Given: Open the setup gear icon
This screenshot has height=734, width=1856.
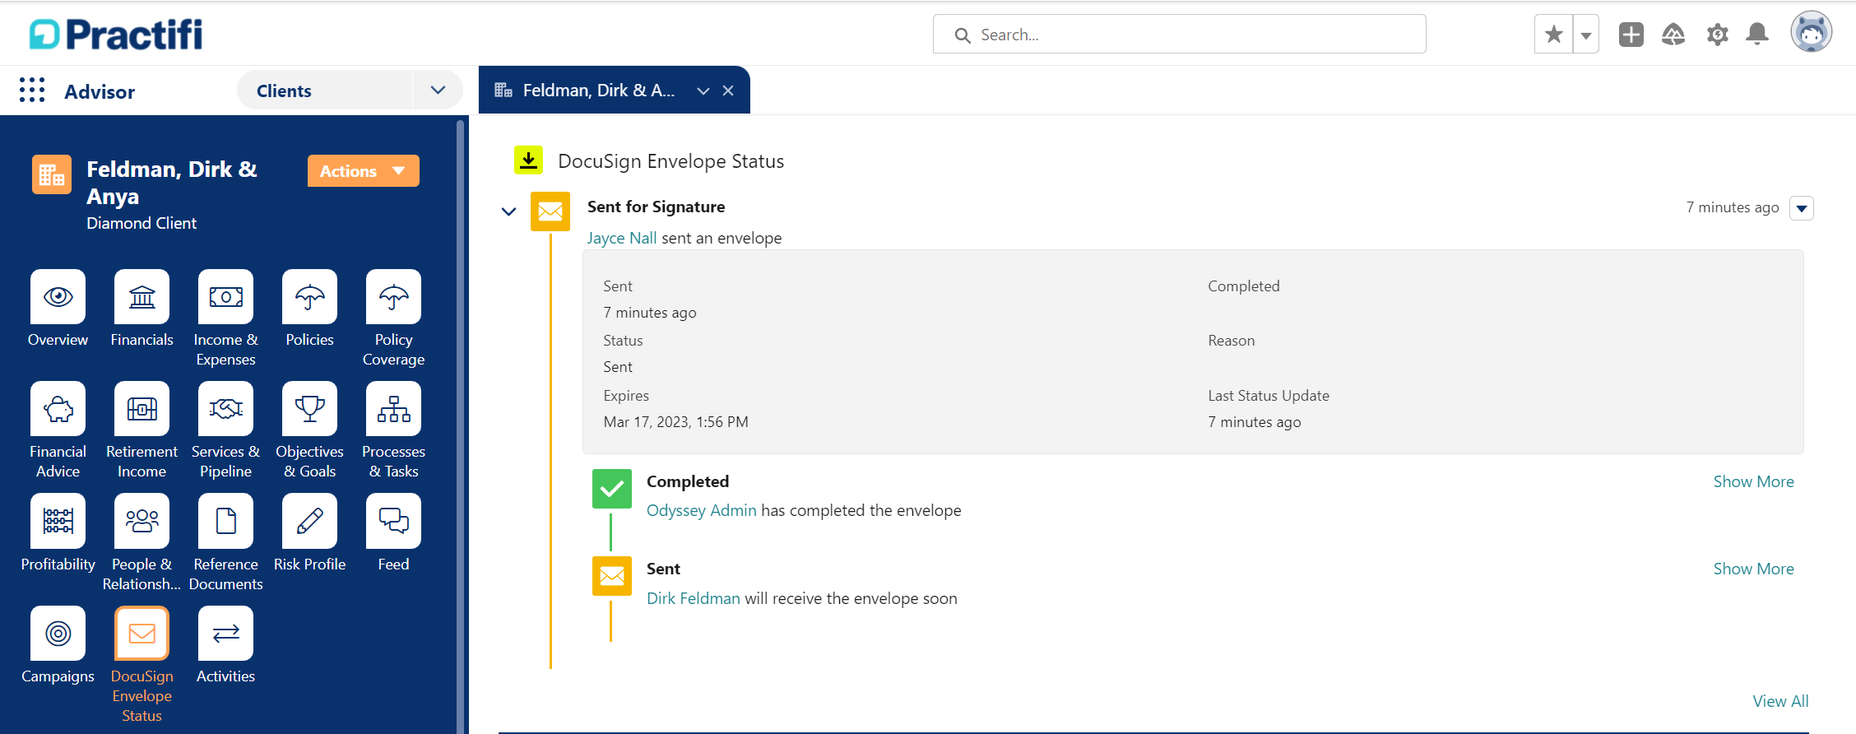Looking at the screenshot, I should (1717, 35).
